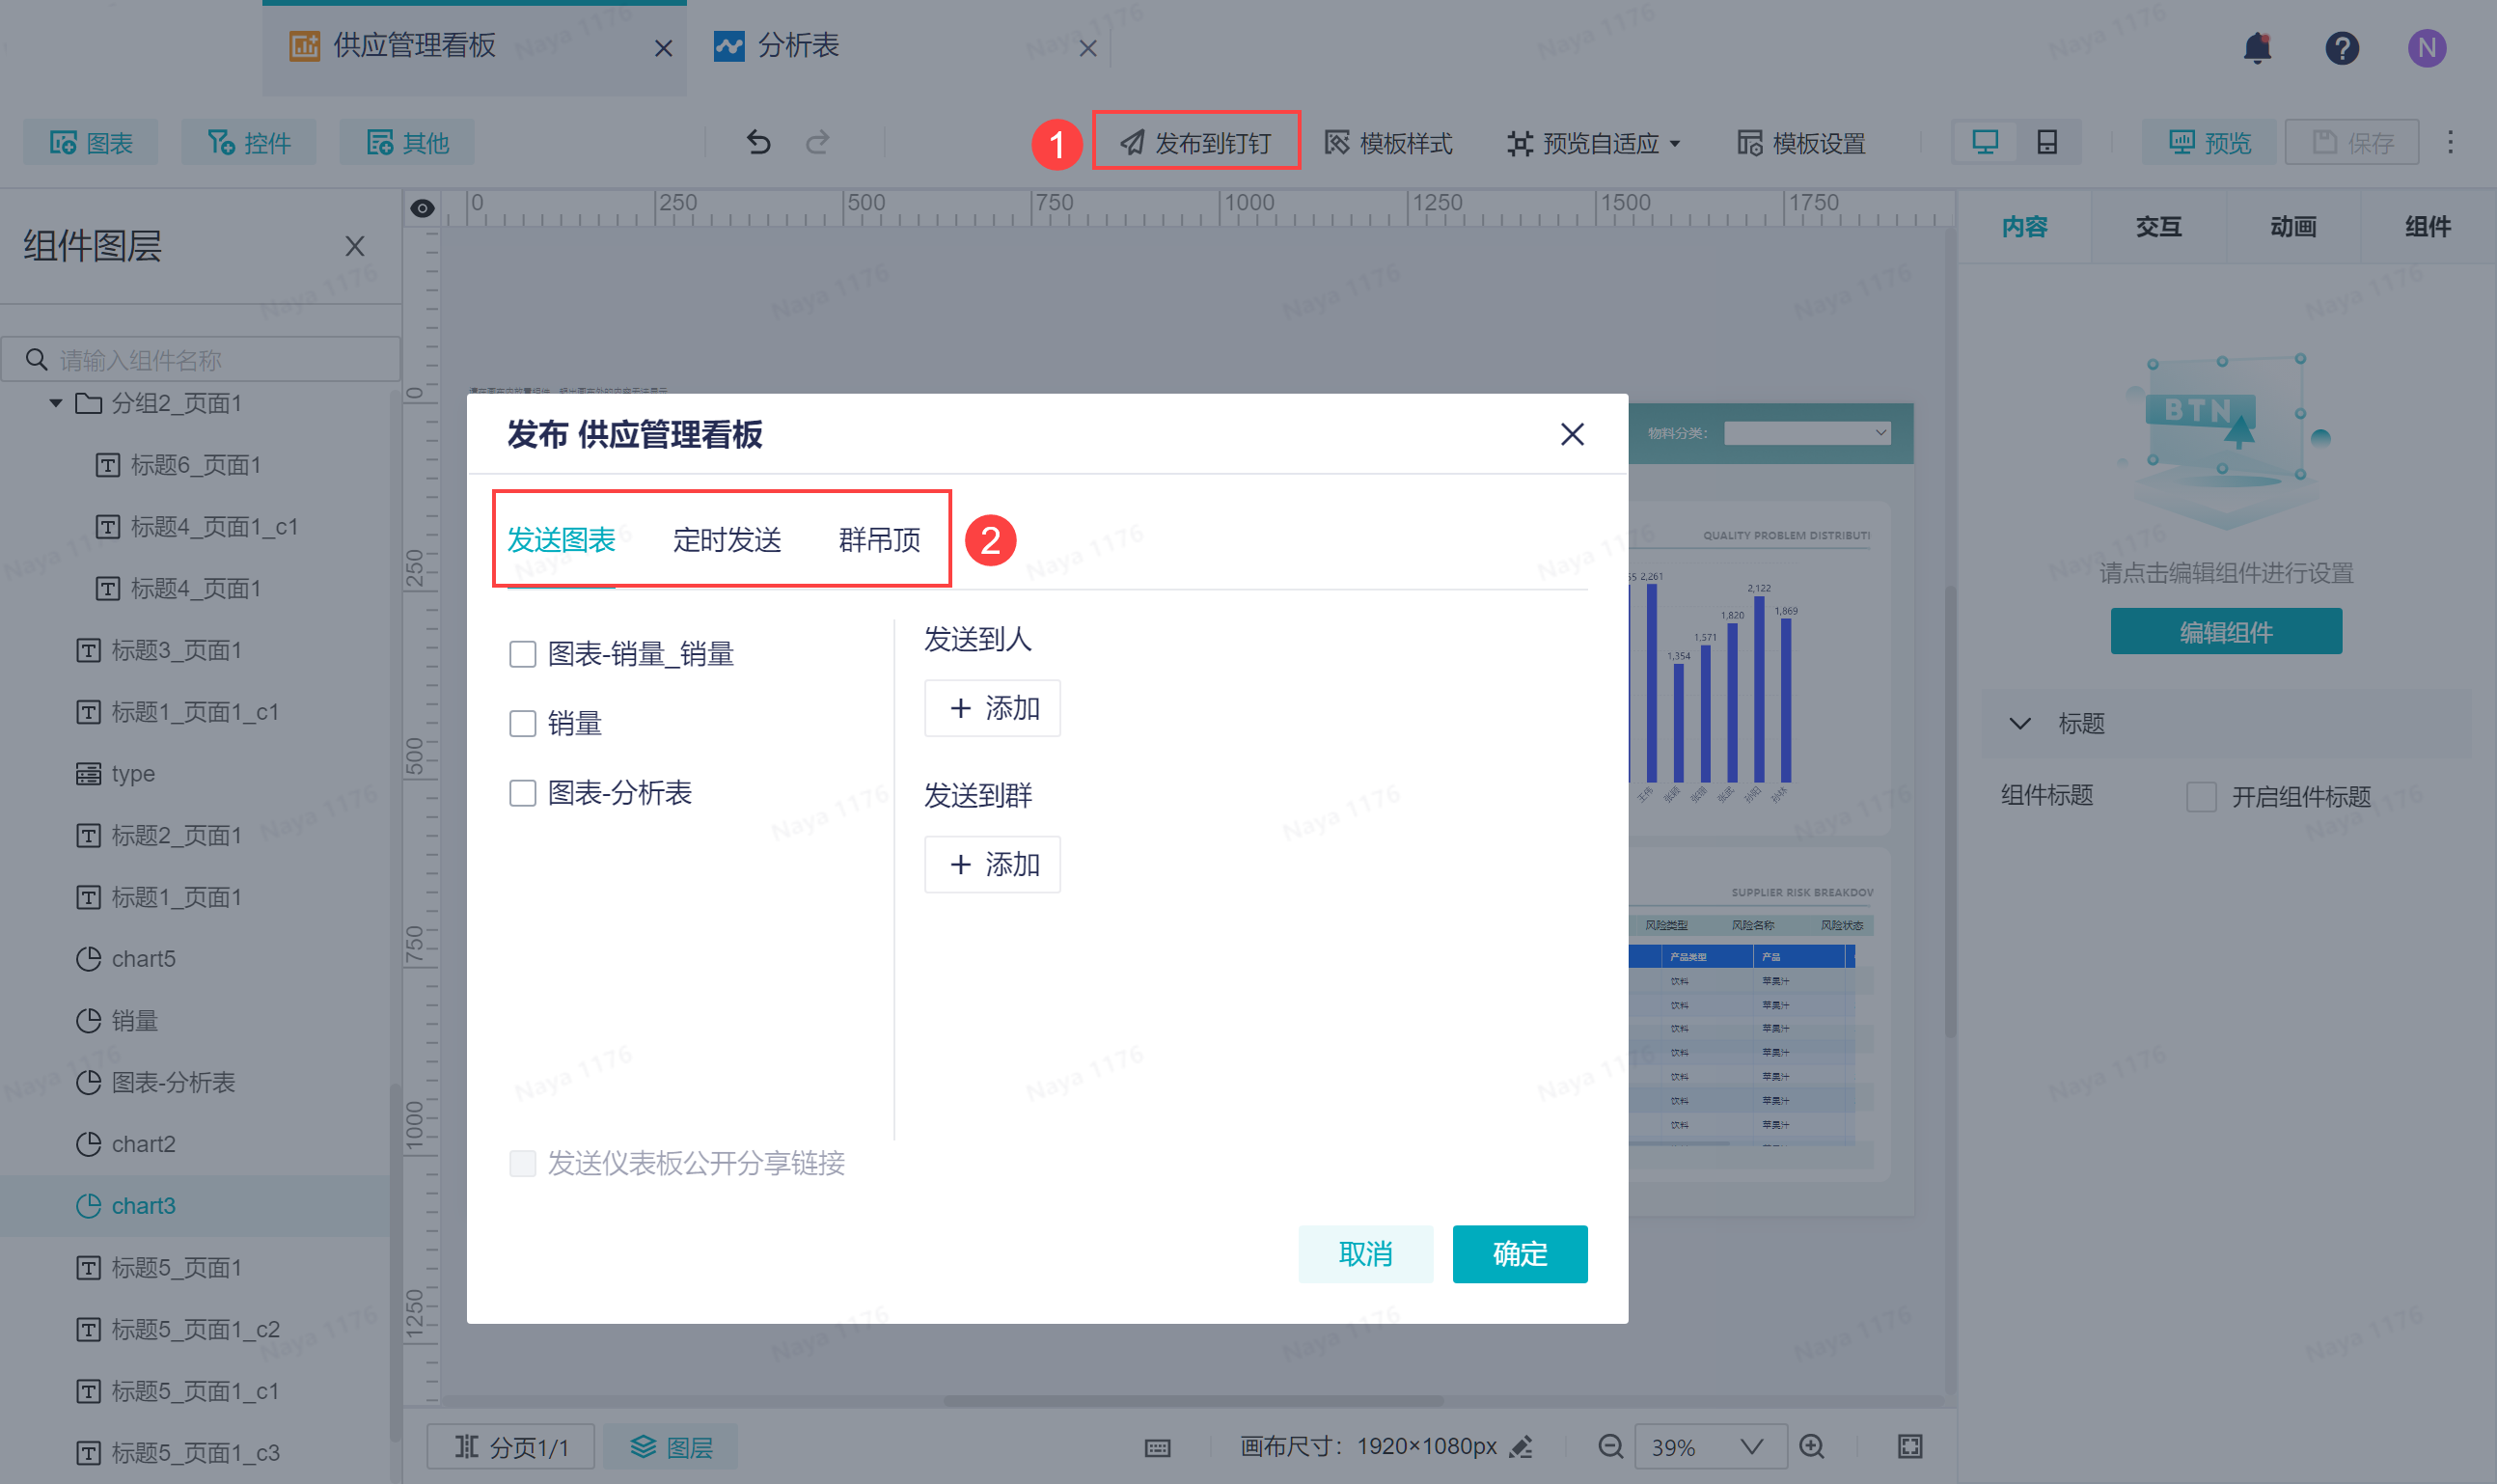
Task: Check the 图表-分析表 checkbox in dialog
Action: tap(522, 793)
